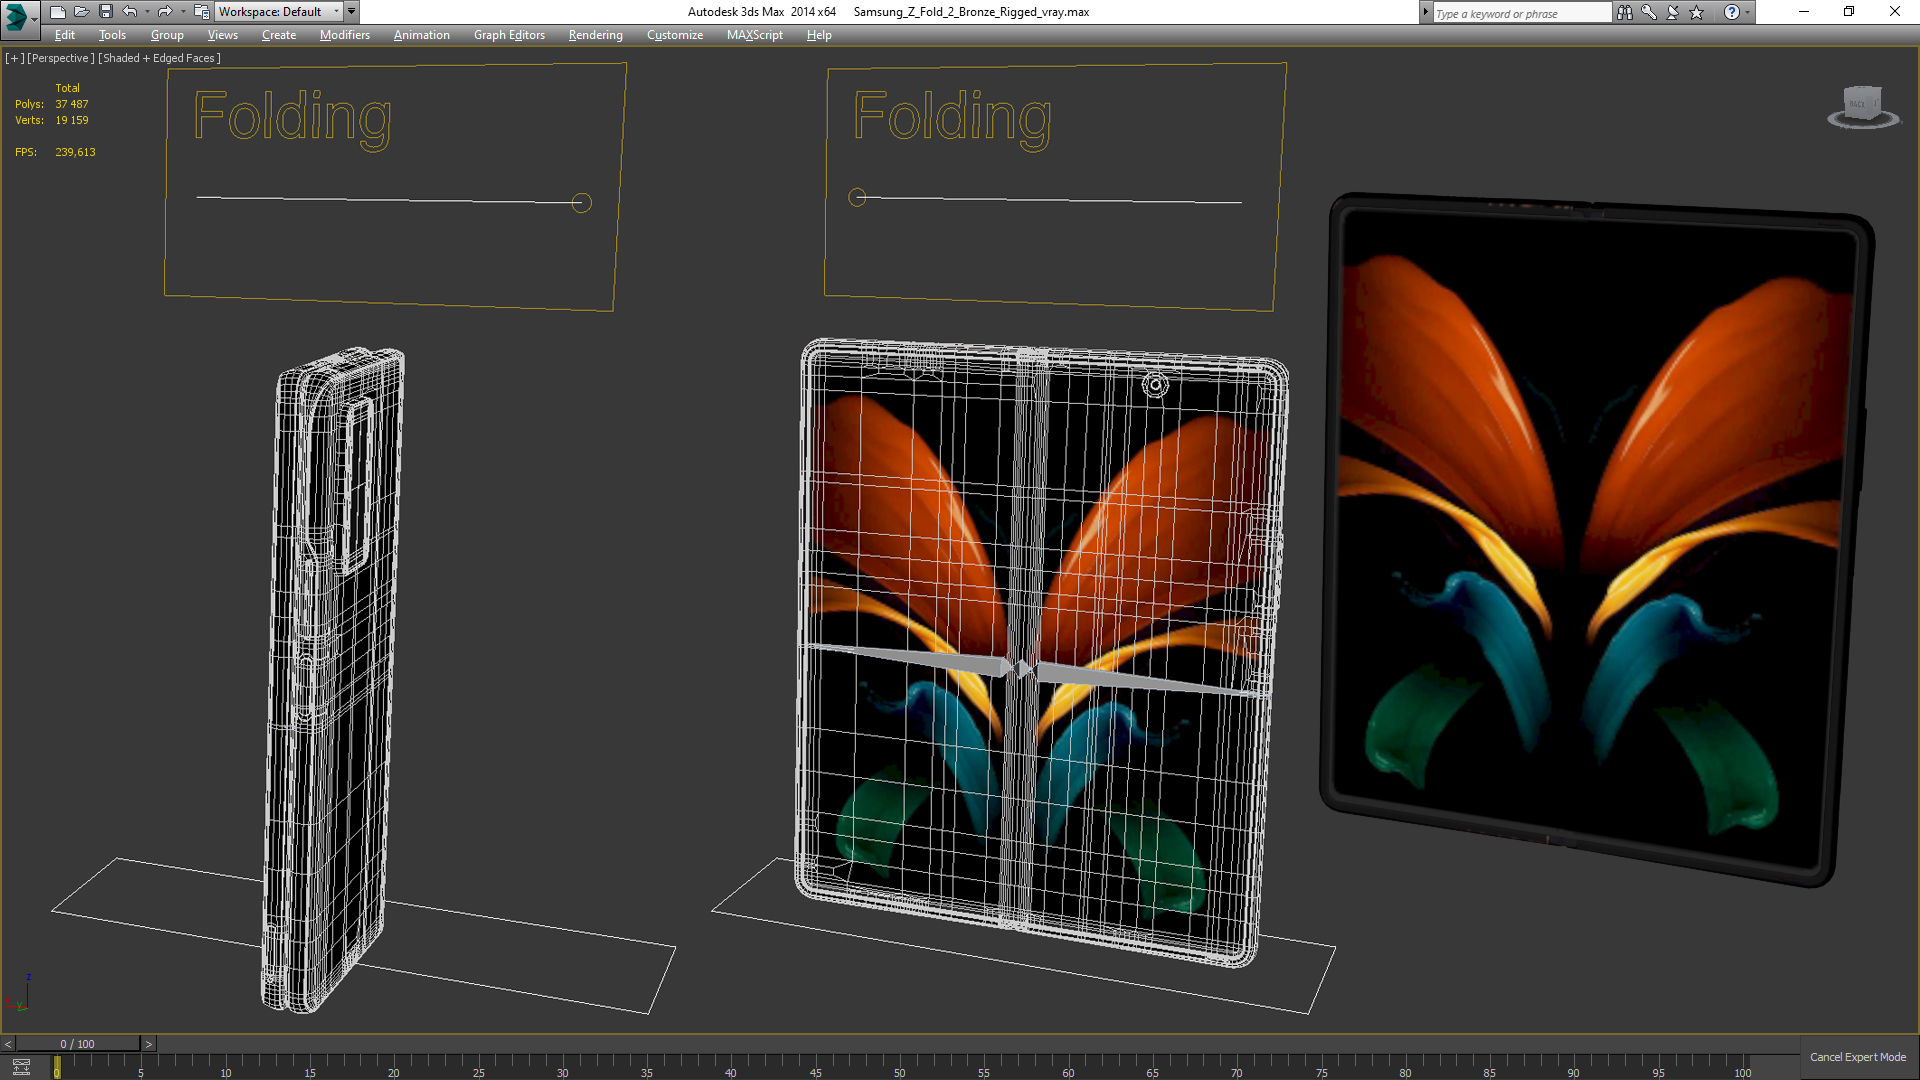Viewport: 1920px width, 1080px height.
Task: Open the Workspace: Default dropdown
Action: [x=279, y=12]
